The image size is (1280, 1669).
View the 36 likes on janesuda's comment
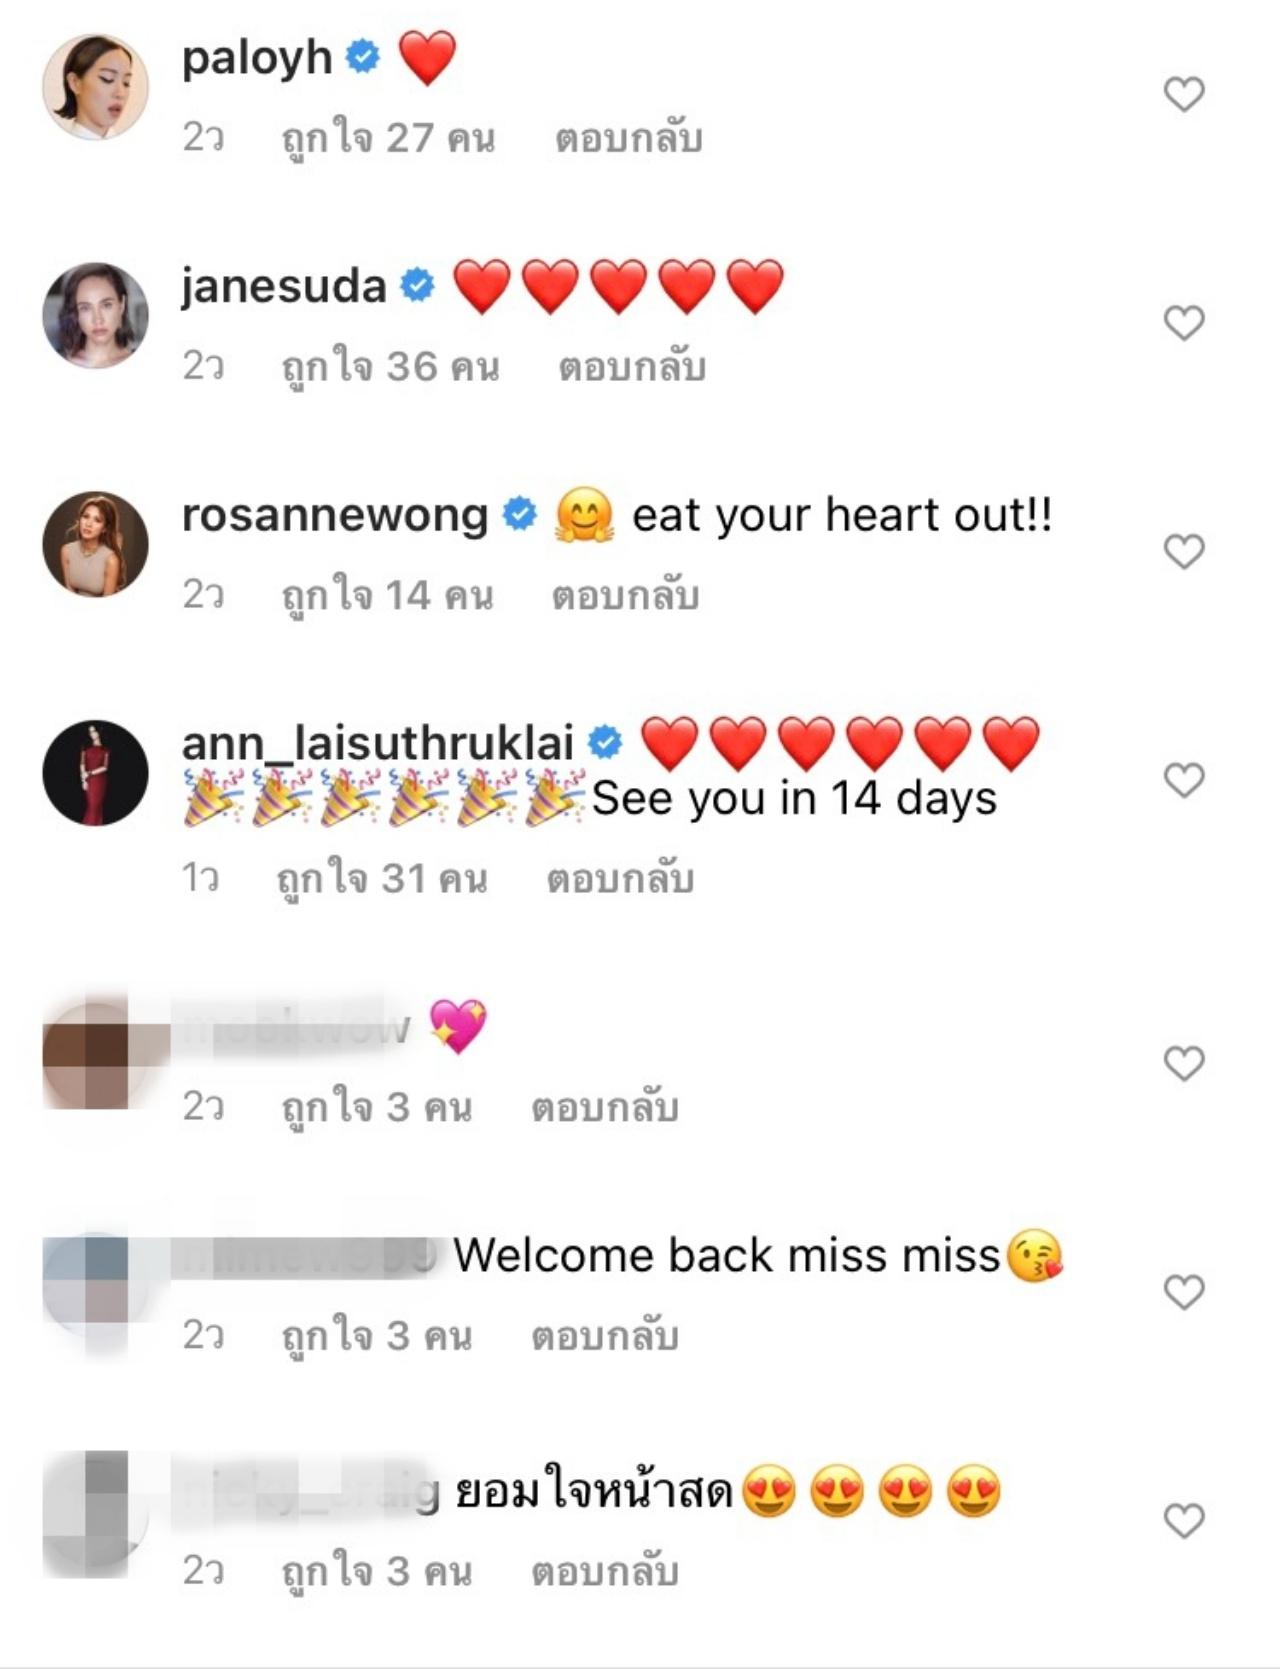(390, 367)
